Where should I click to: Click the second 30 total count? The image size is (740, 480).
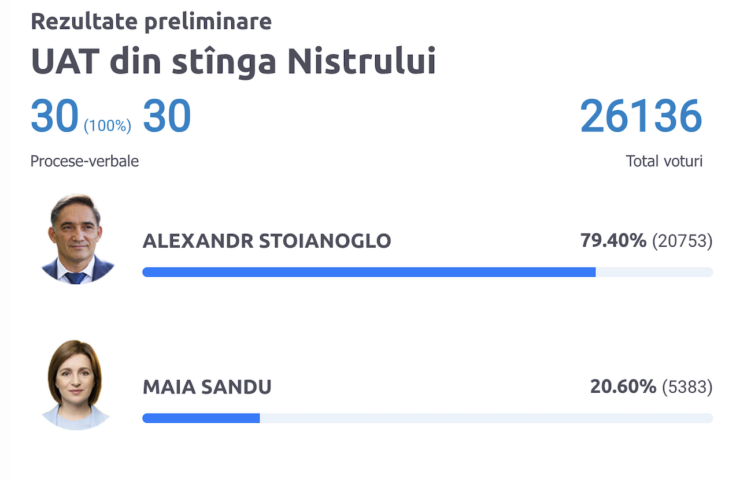pyautogui.click(x=167, y=116)
